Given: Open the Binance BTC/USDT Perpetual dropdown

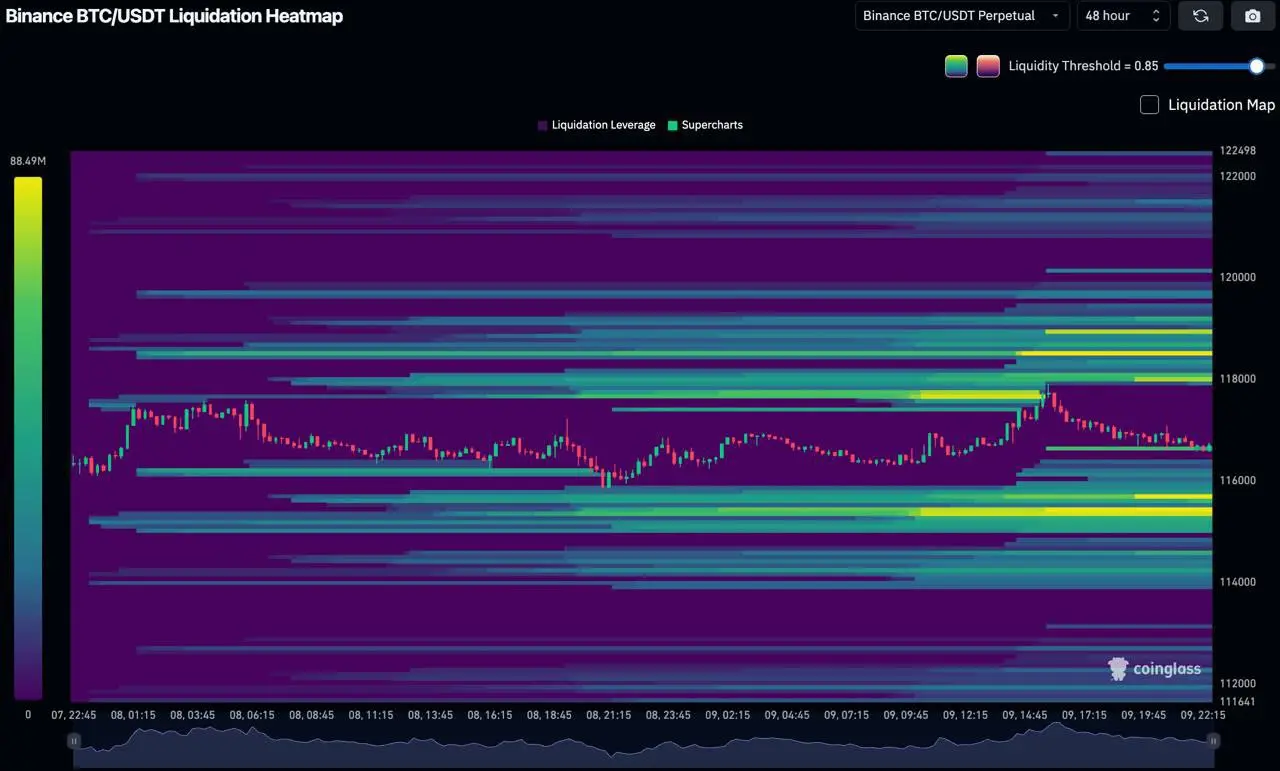Looking at the screenshot, I should coord(962,16).
